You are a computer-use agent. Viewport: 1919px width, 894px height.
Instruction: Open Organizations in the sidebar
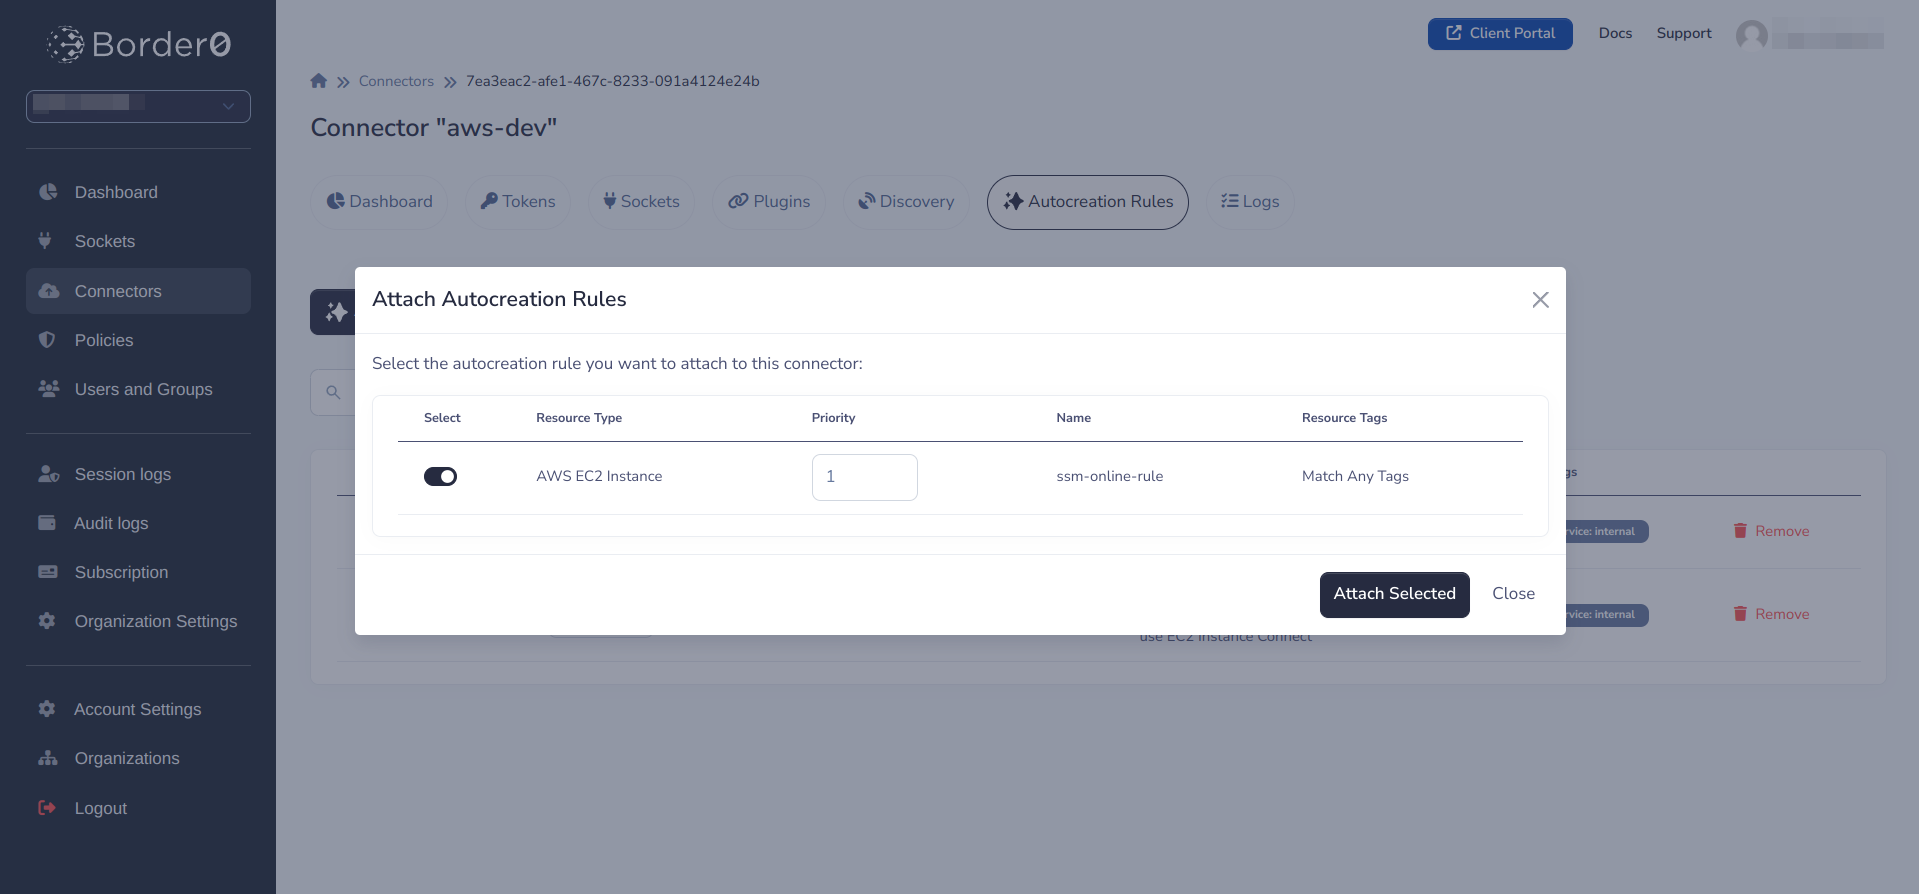coord(138,758)
